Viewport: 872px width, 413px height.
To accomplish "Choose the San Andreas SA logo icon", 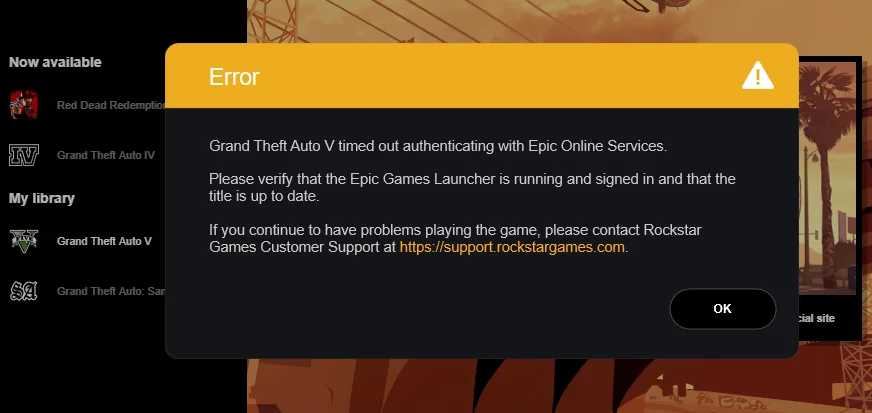I will (23, 291).
